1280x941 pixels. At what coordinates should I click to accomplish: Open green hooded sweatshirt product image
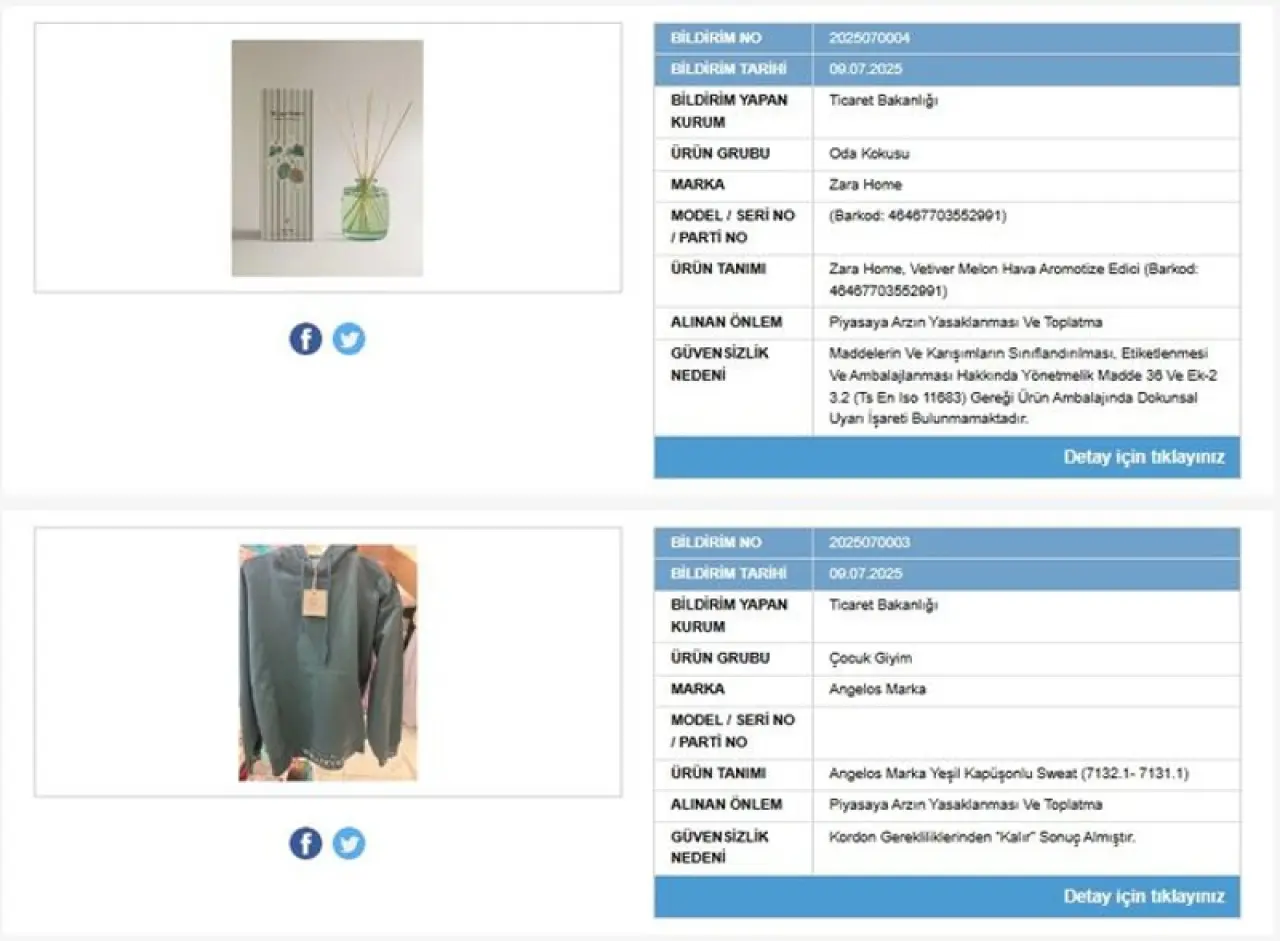click(327, 662)
